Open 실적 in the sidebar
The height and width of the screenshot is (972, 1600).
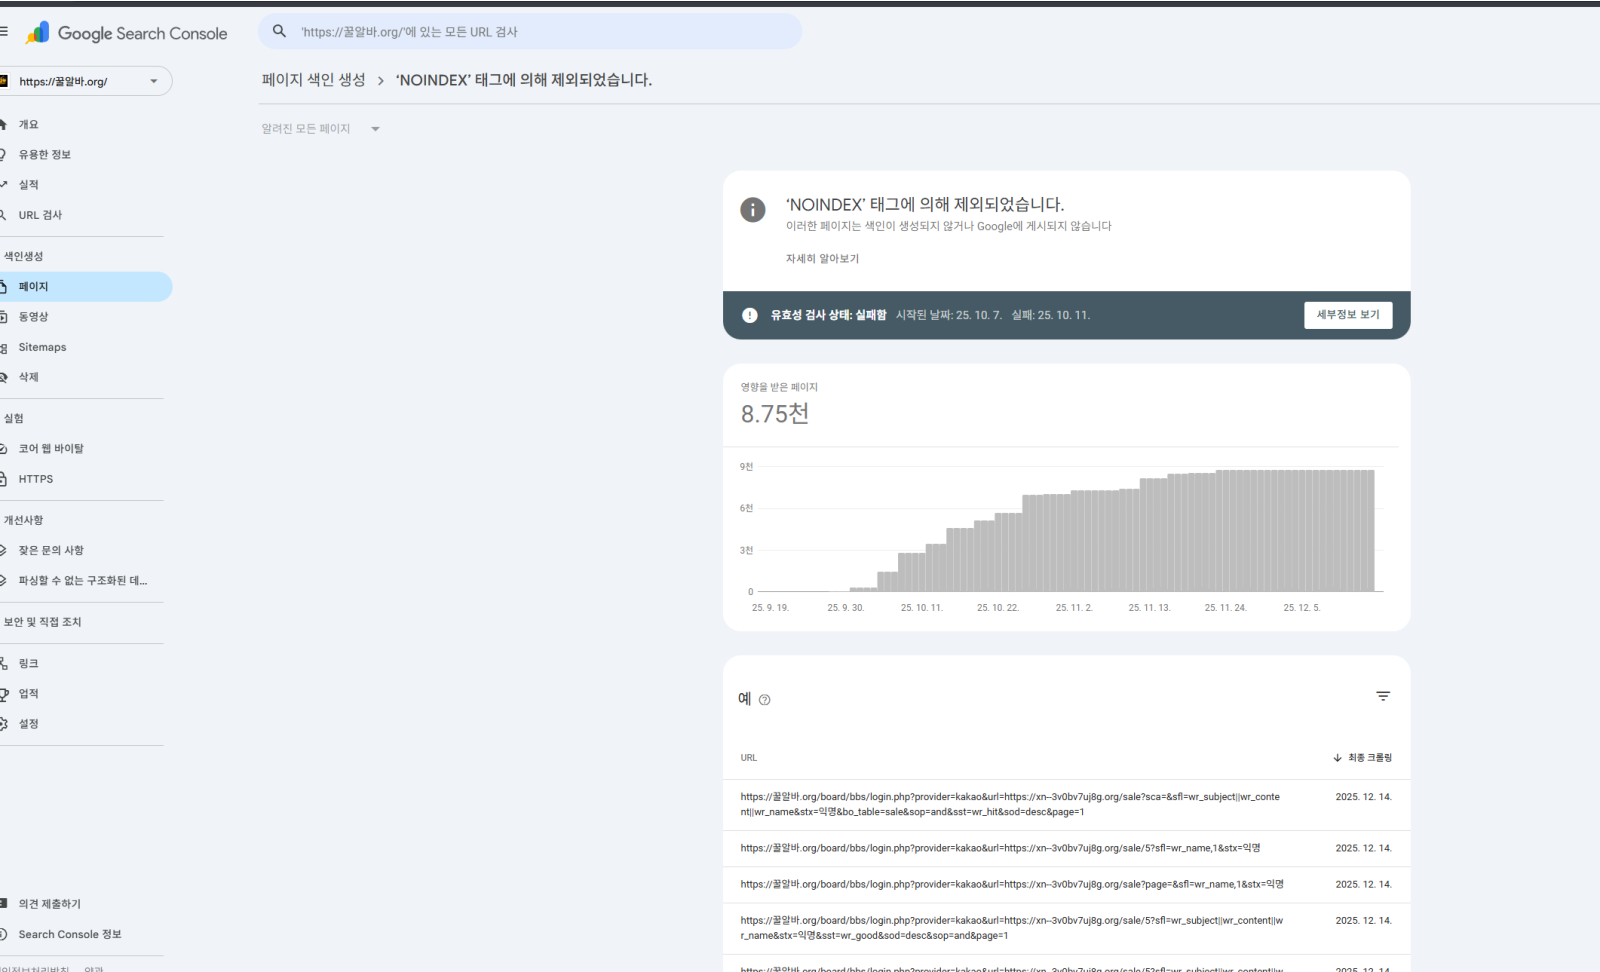click(x=29, y=185)
